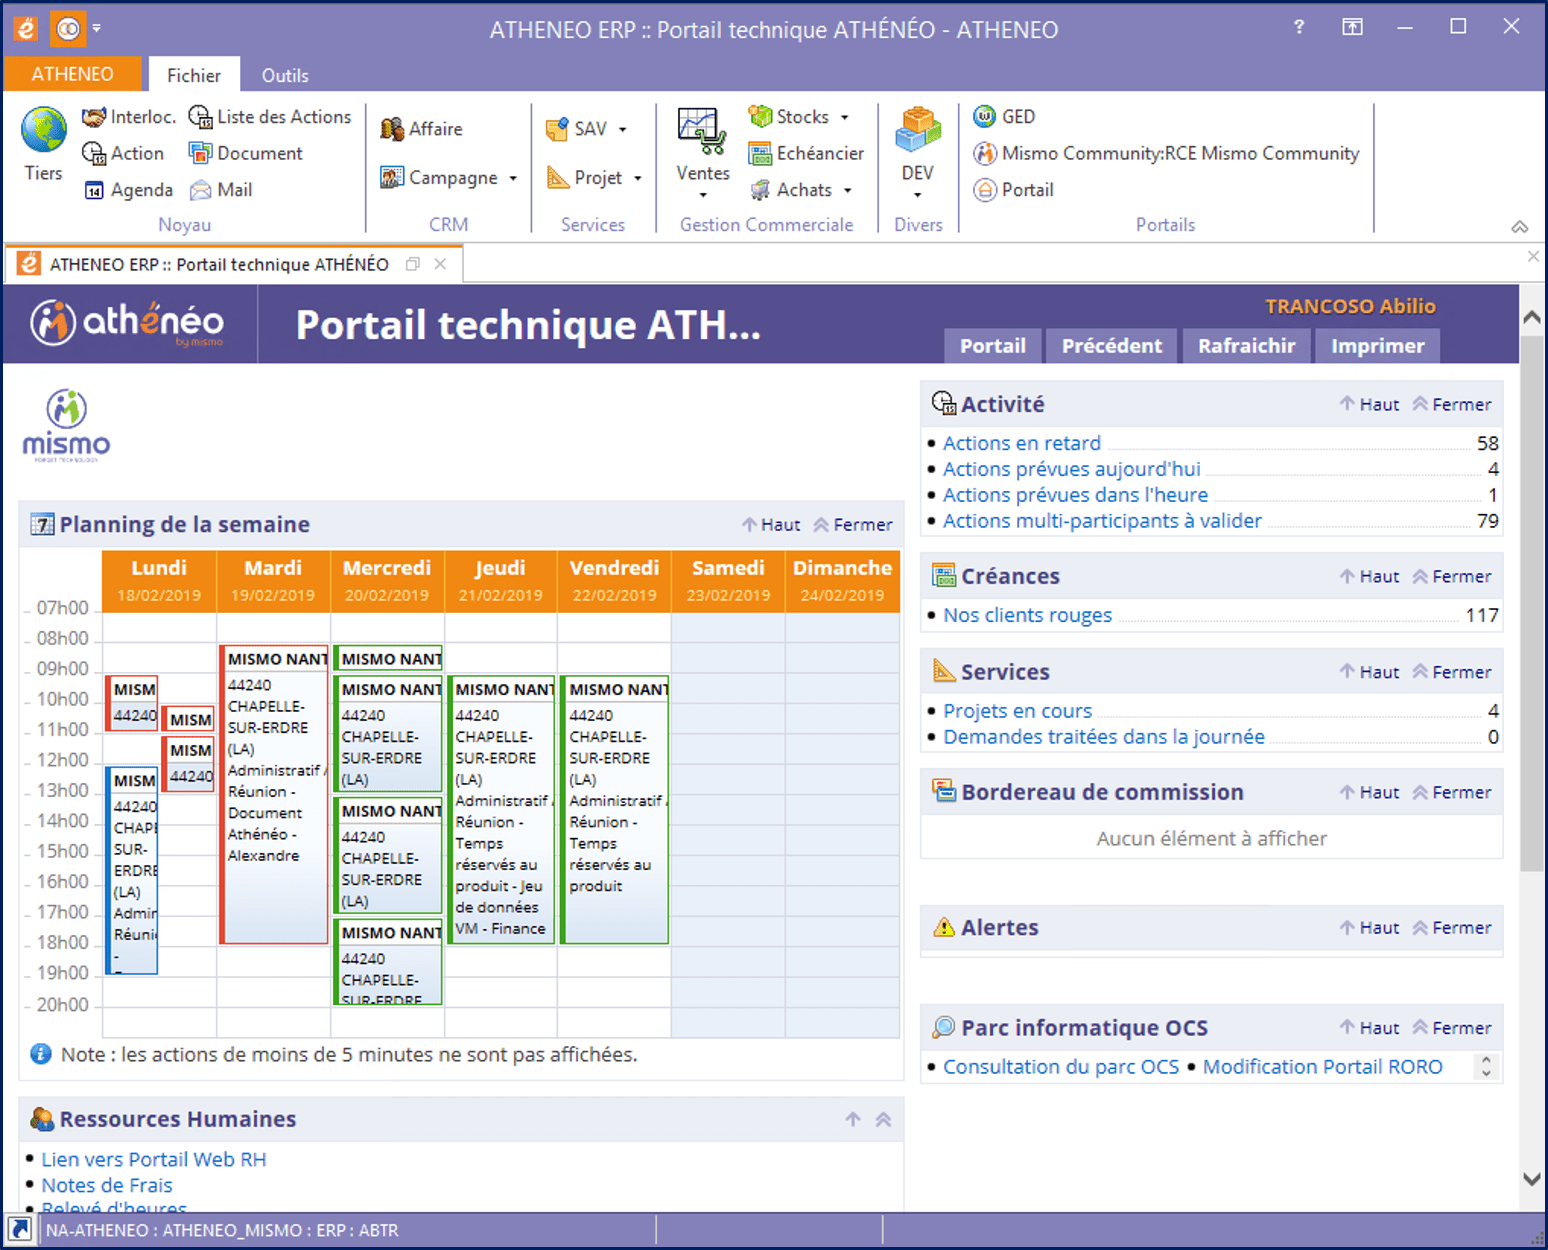The height and width of the screenshot is (1250, 1548).
Task: Select the Jeudi 21/02/2019 column header
Action: pos(500,580)
